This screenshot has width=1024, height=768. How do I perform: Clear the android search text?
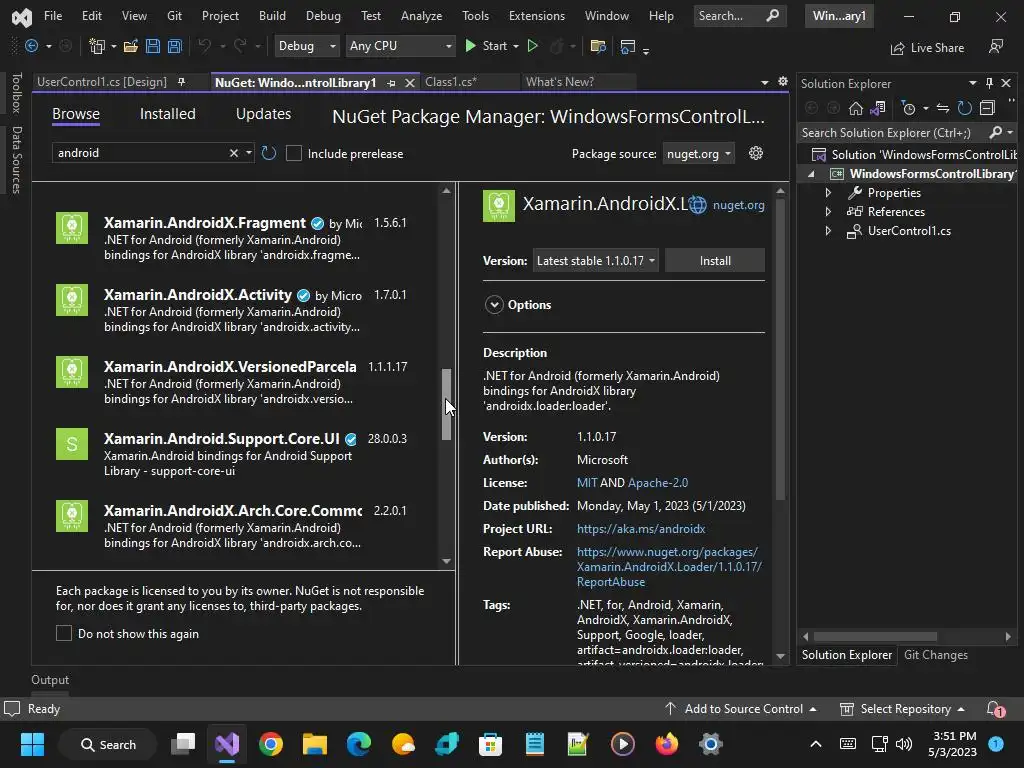(x=233, y=153)
